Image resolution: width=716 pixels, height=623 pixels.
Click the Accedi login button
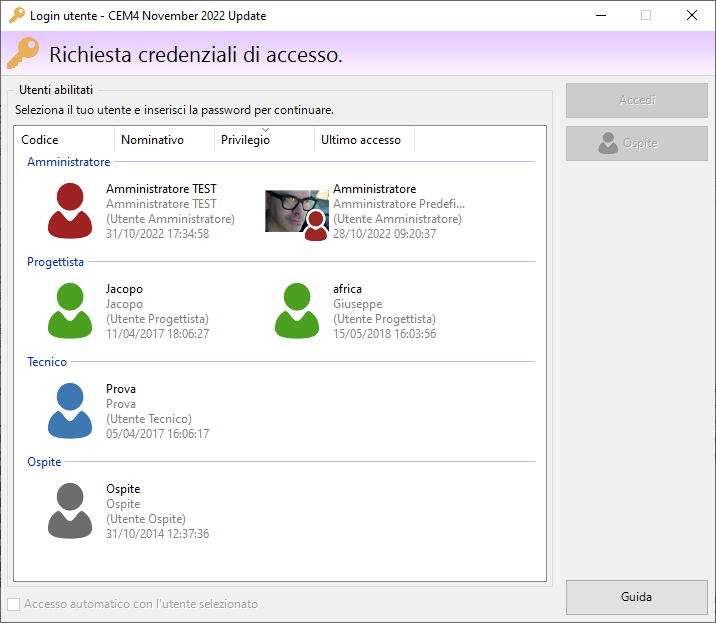pyautogui.click(x=637, y=100)
